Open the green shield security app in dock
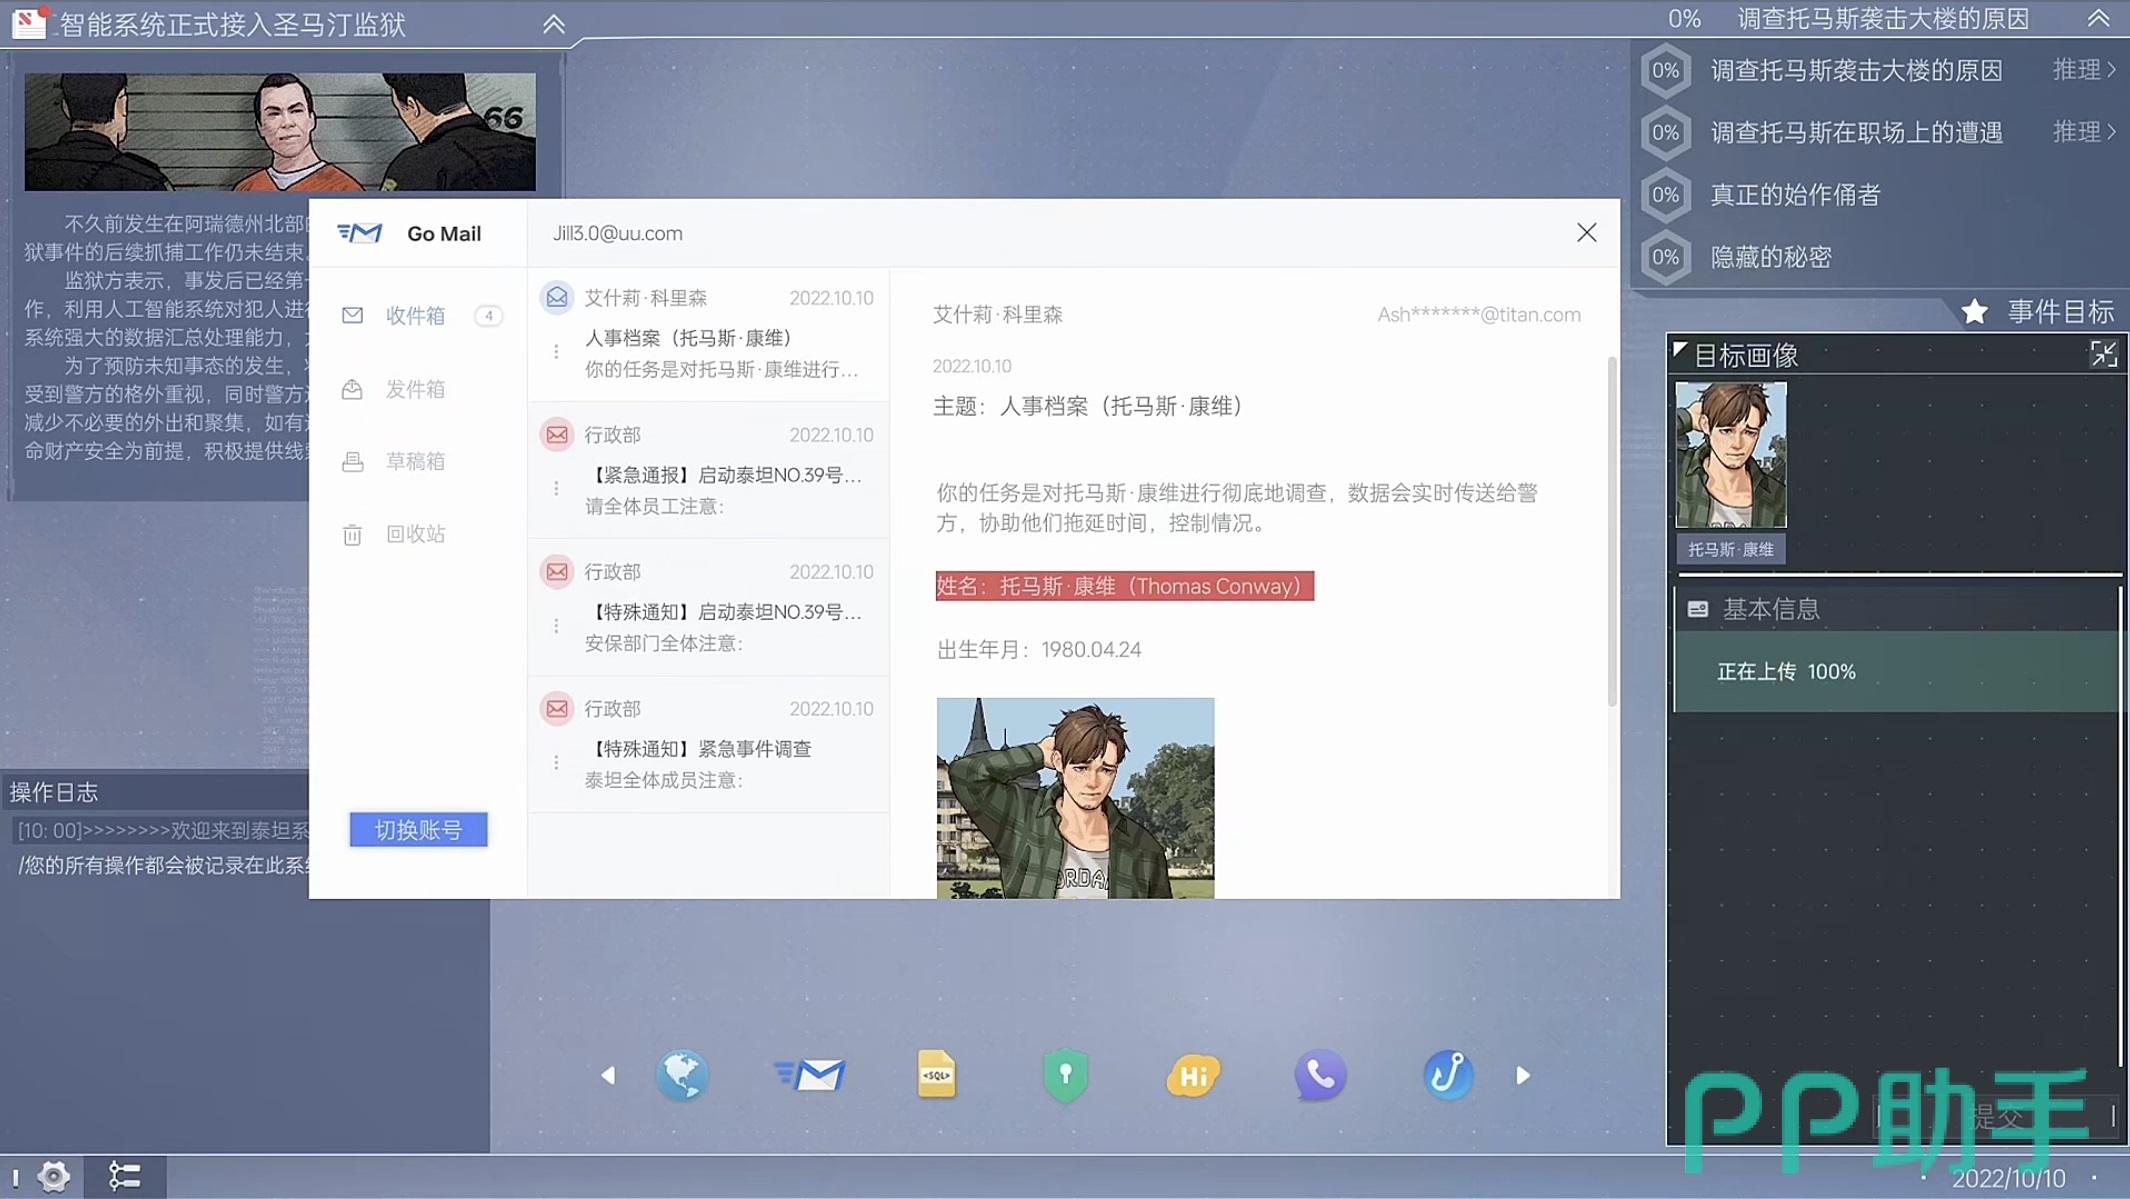The height and width of the screenshot is (1199, 2130). click(1065, 1076)
